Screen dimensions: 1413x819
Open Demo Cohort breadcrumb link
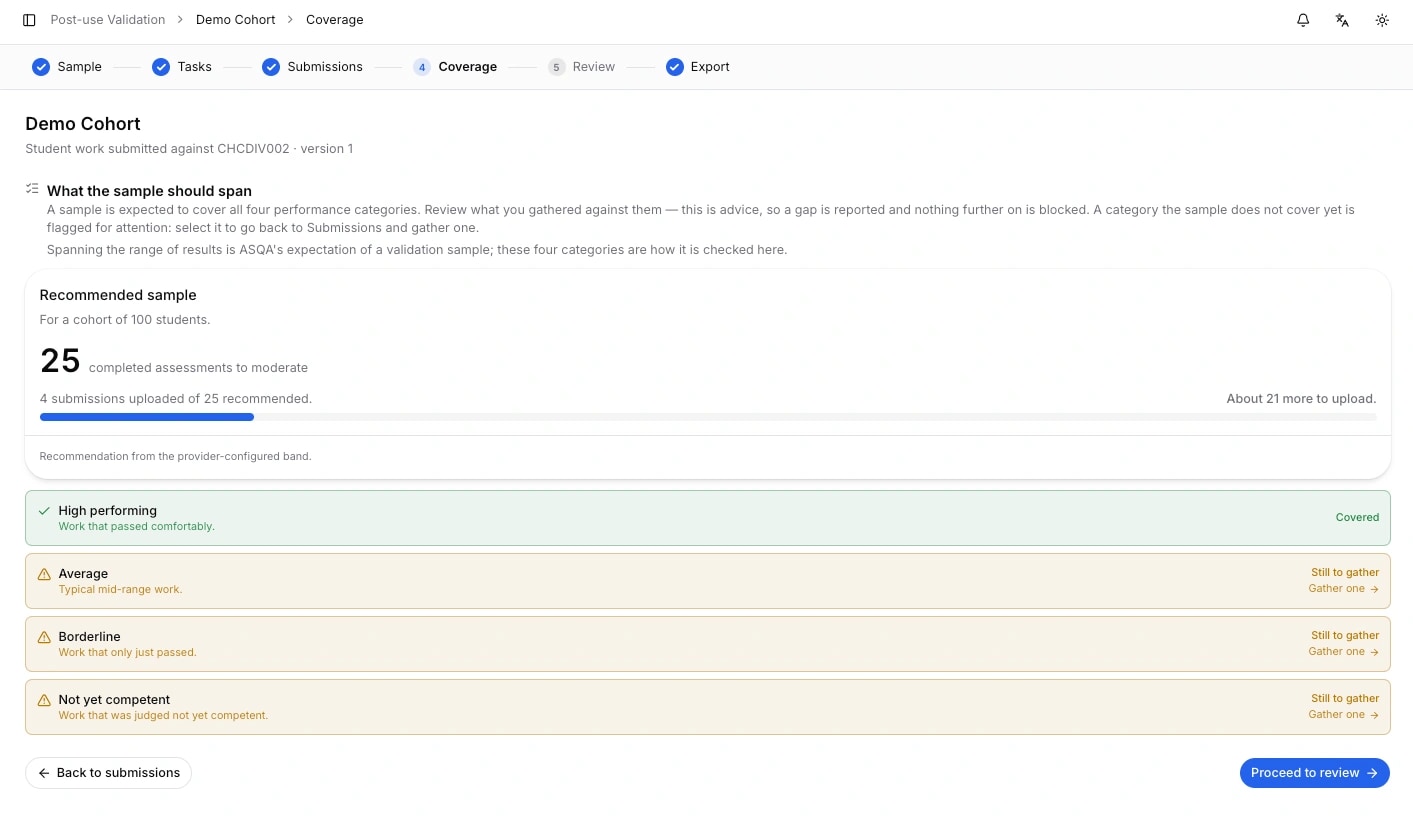point(236,20)
